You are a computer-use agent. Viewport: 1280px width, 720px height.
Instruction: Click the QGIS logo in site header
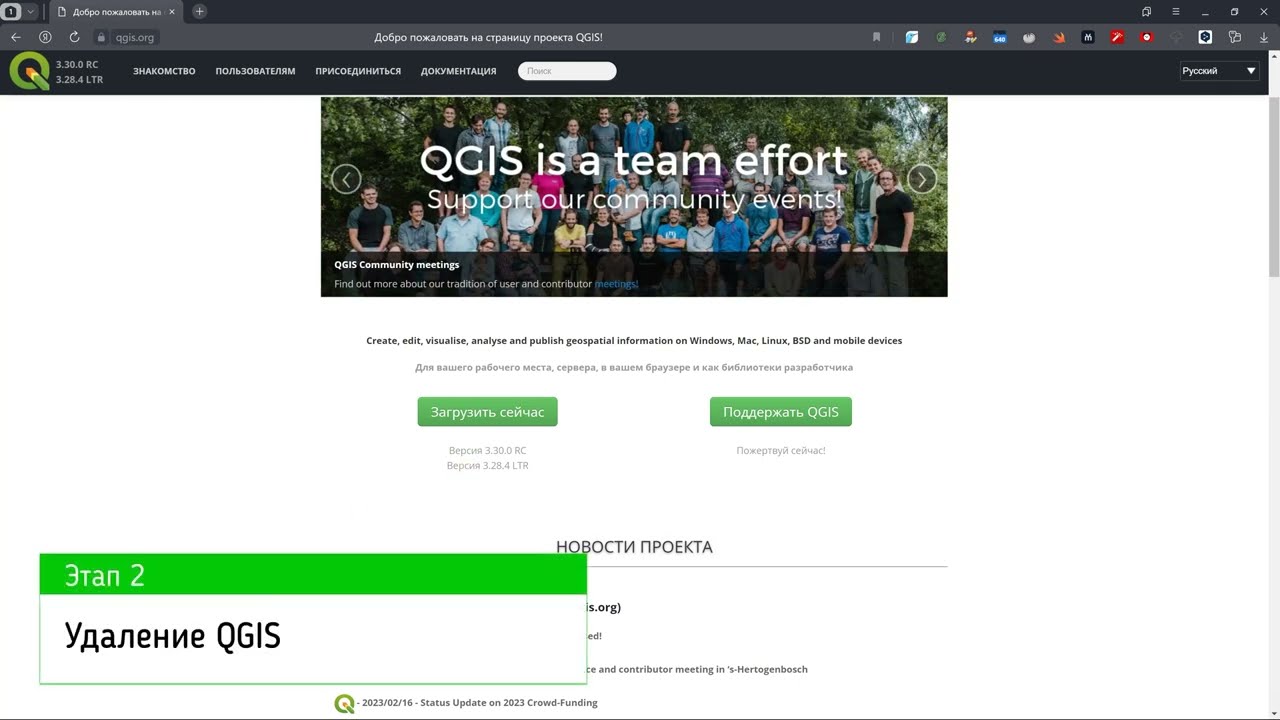coord(29,72)
